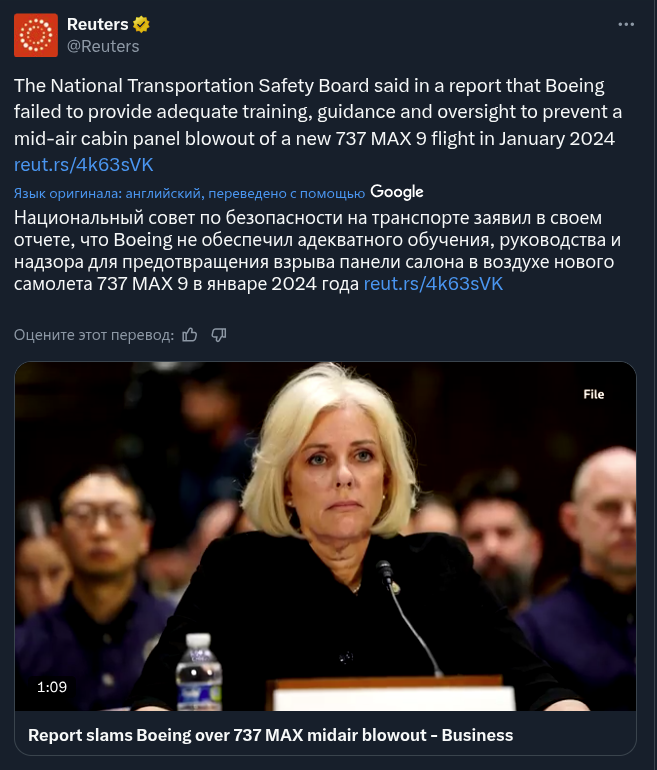Follow the reut.rs/4k63sVK link in the Russian translation
Screen dimensions: 657x770
(433, 284)
